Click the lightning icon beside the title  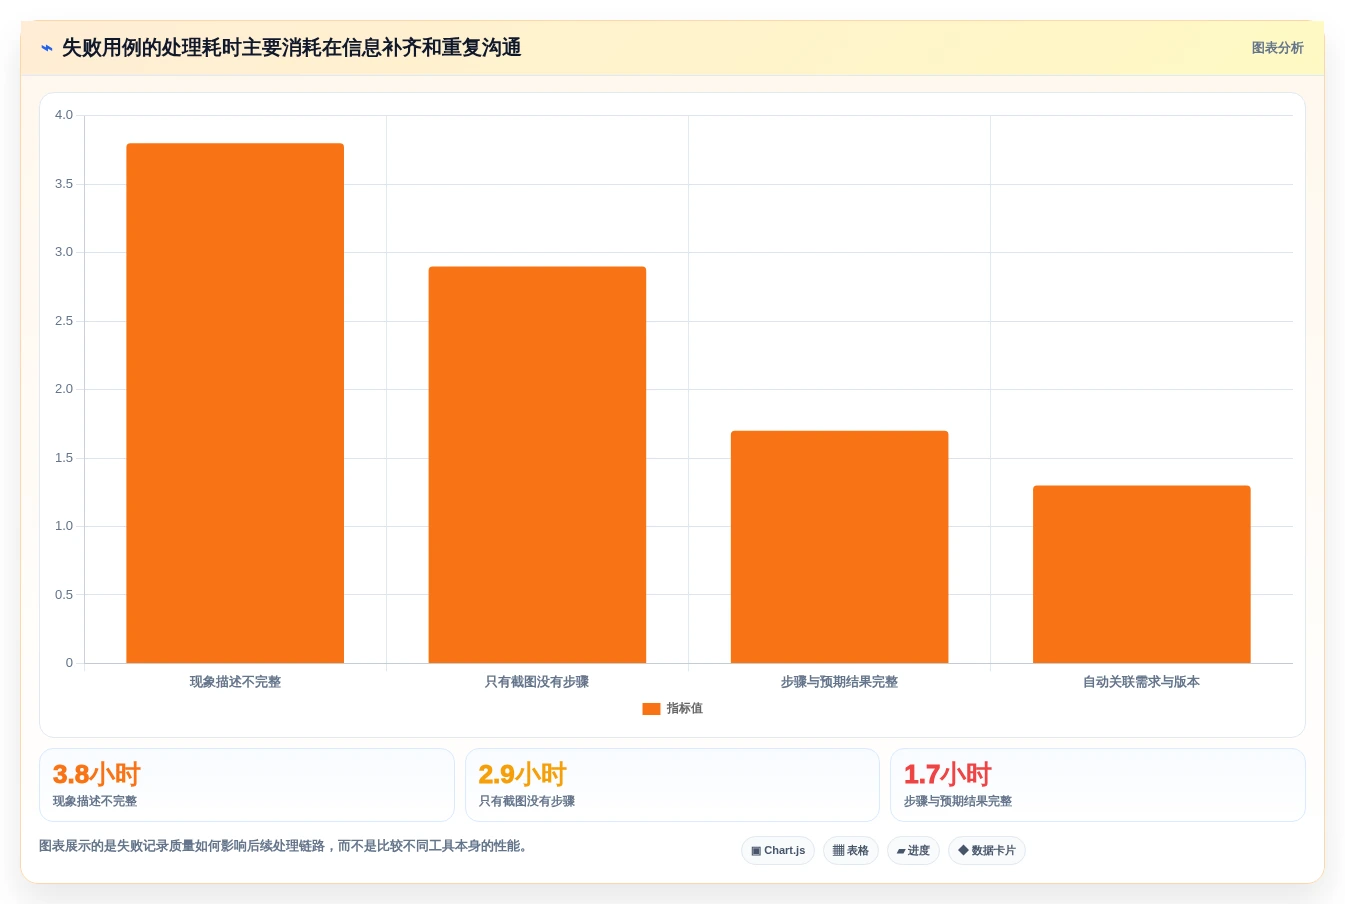pos(47,48)
